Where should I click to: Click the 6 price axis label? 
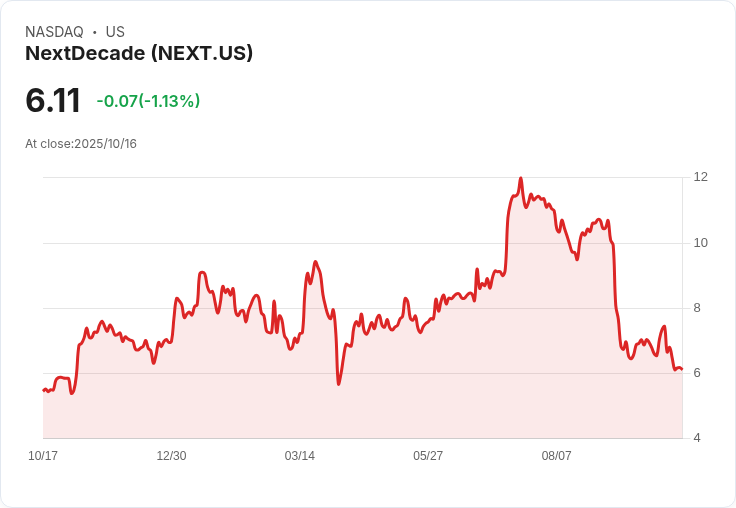[697, 373]
